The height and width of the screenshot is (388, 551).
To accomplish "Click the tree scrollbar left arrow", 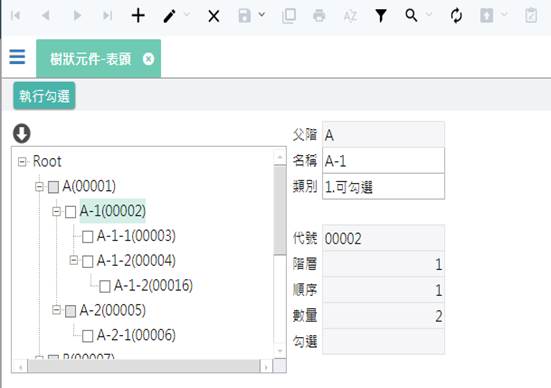I will coord(20,367).
